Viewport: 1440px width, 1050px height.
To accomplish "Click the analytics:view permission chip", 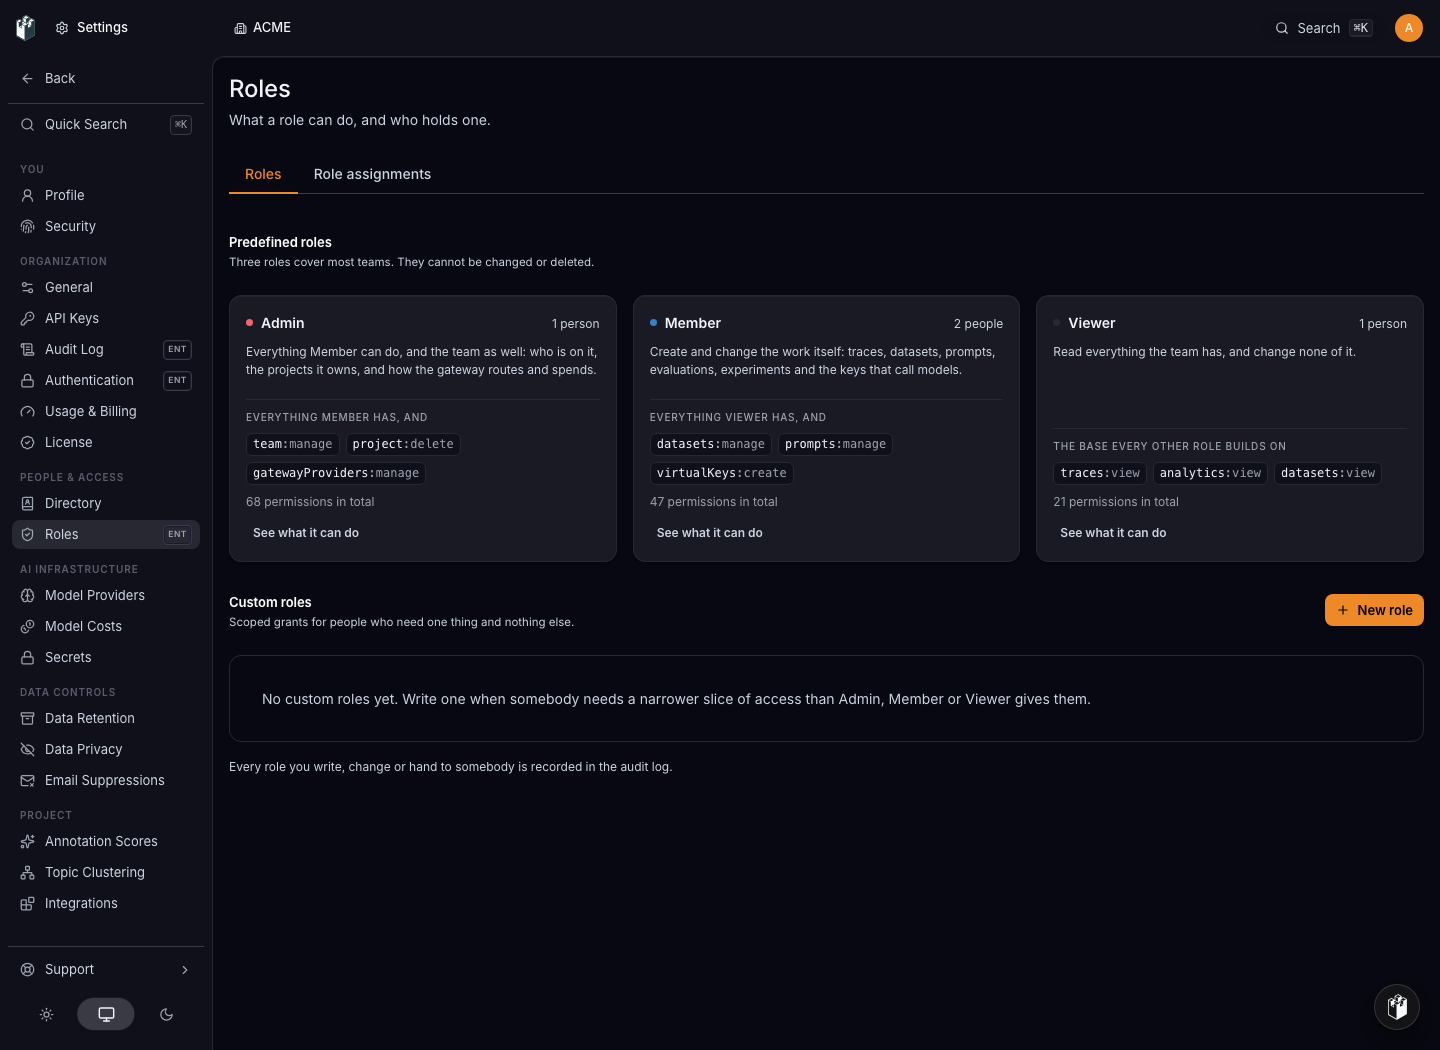I will pyautogui.click(x=1210, y=473).
